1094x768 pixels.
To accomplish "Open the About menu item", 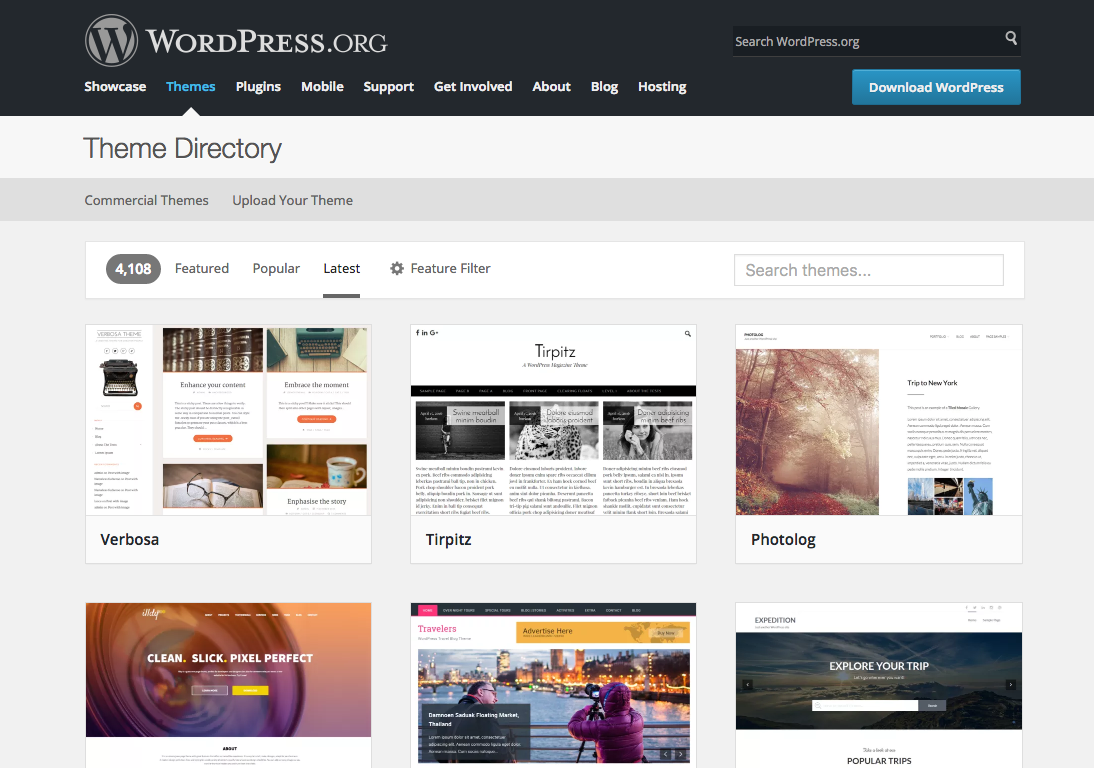I will tap(551, 86).
